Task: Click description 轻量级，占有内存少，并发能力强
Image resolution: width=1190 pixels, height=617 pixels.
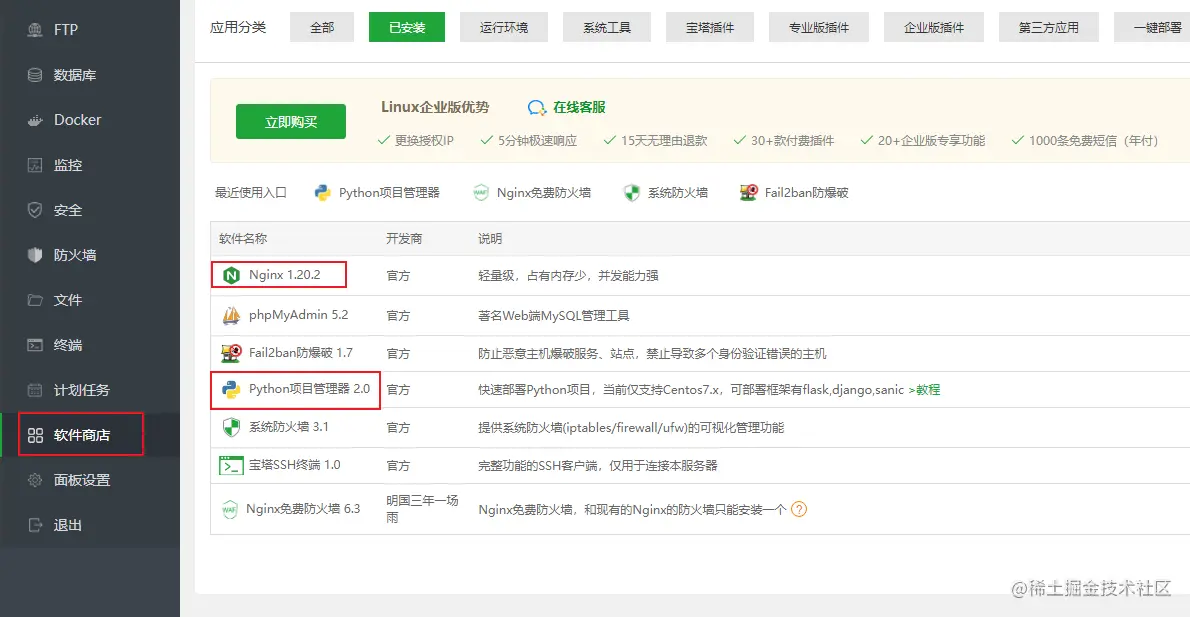Action: pyautogui.click(x=568, y=275)
